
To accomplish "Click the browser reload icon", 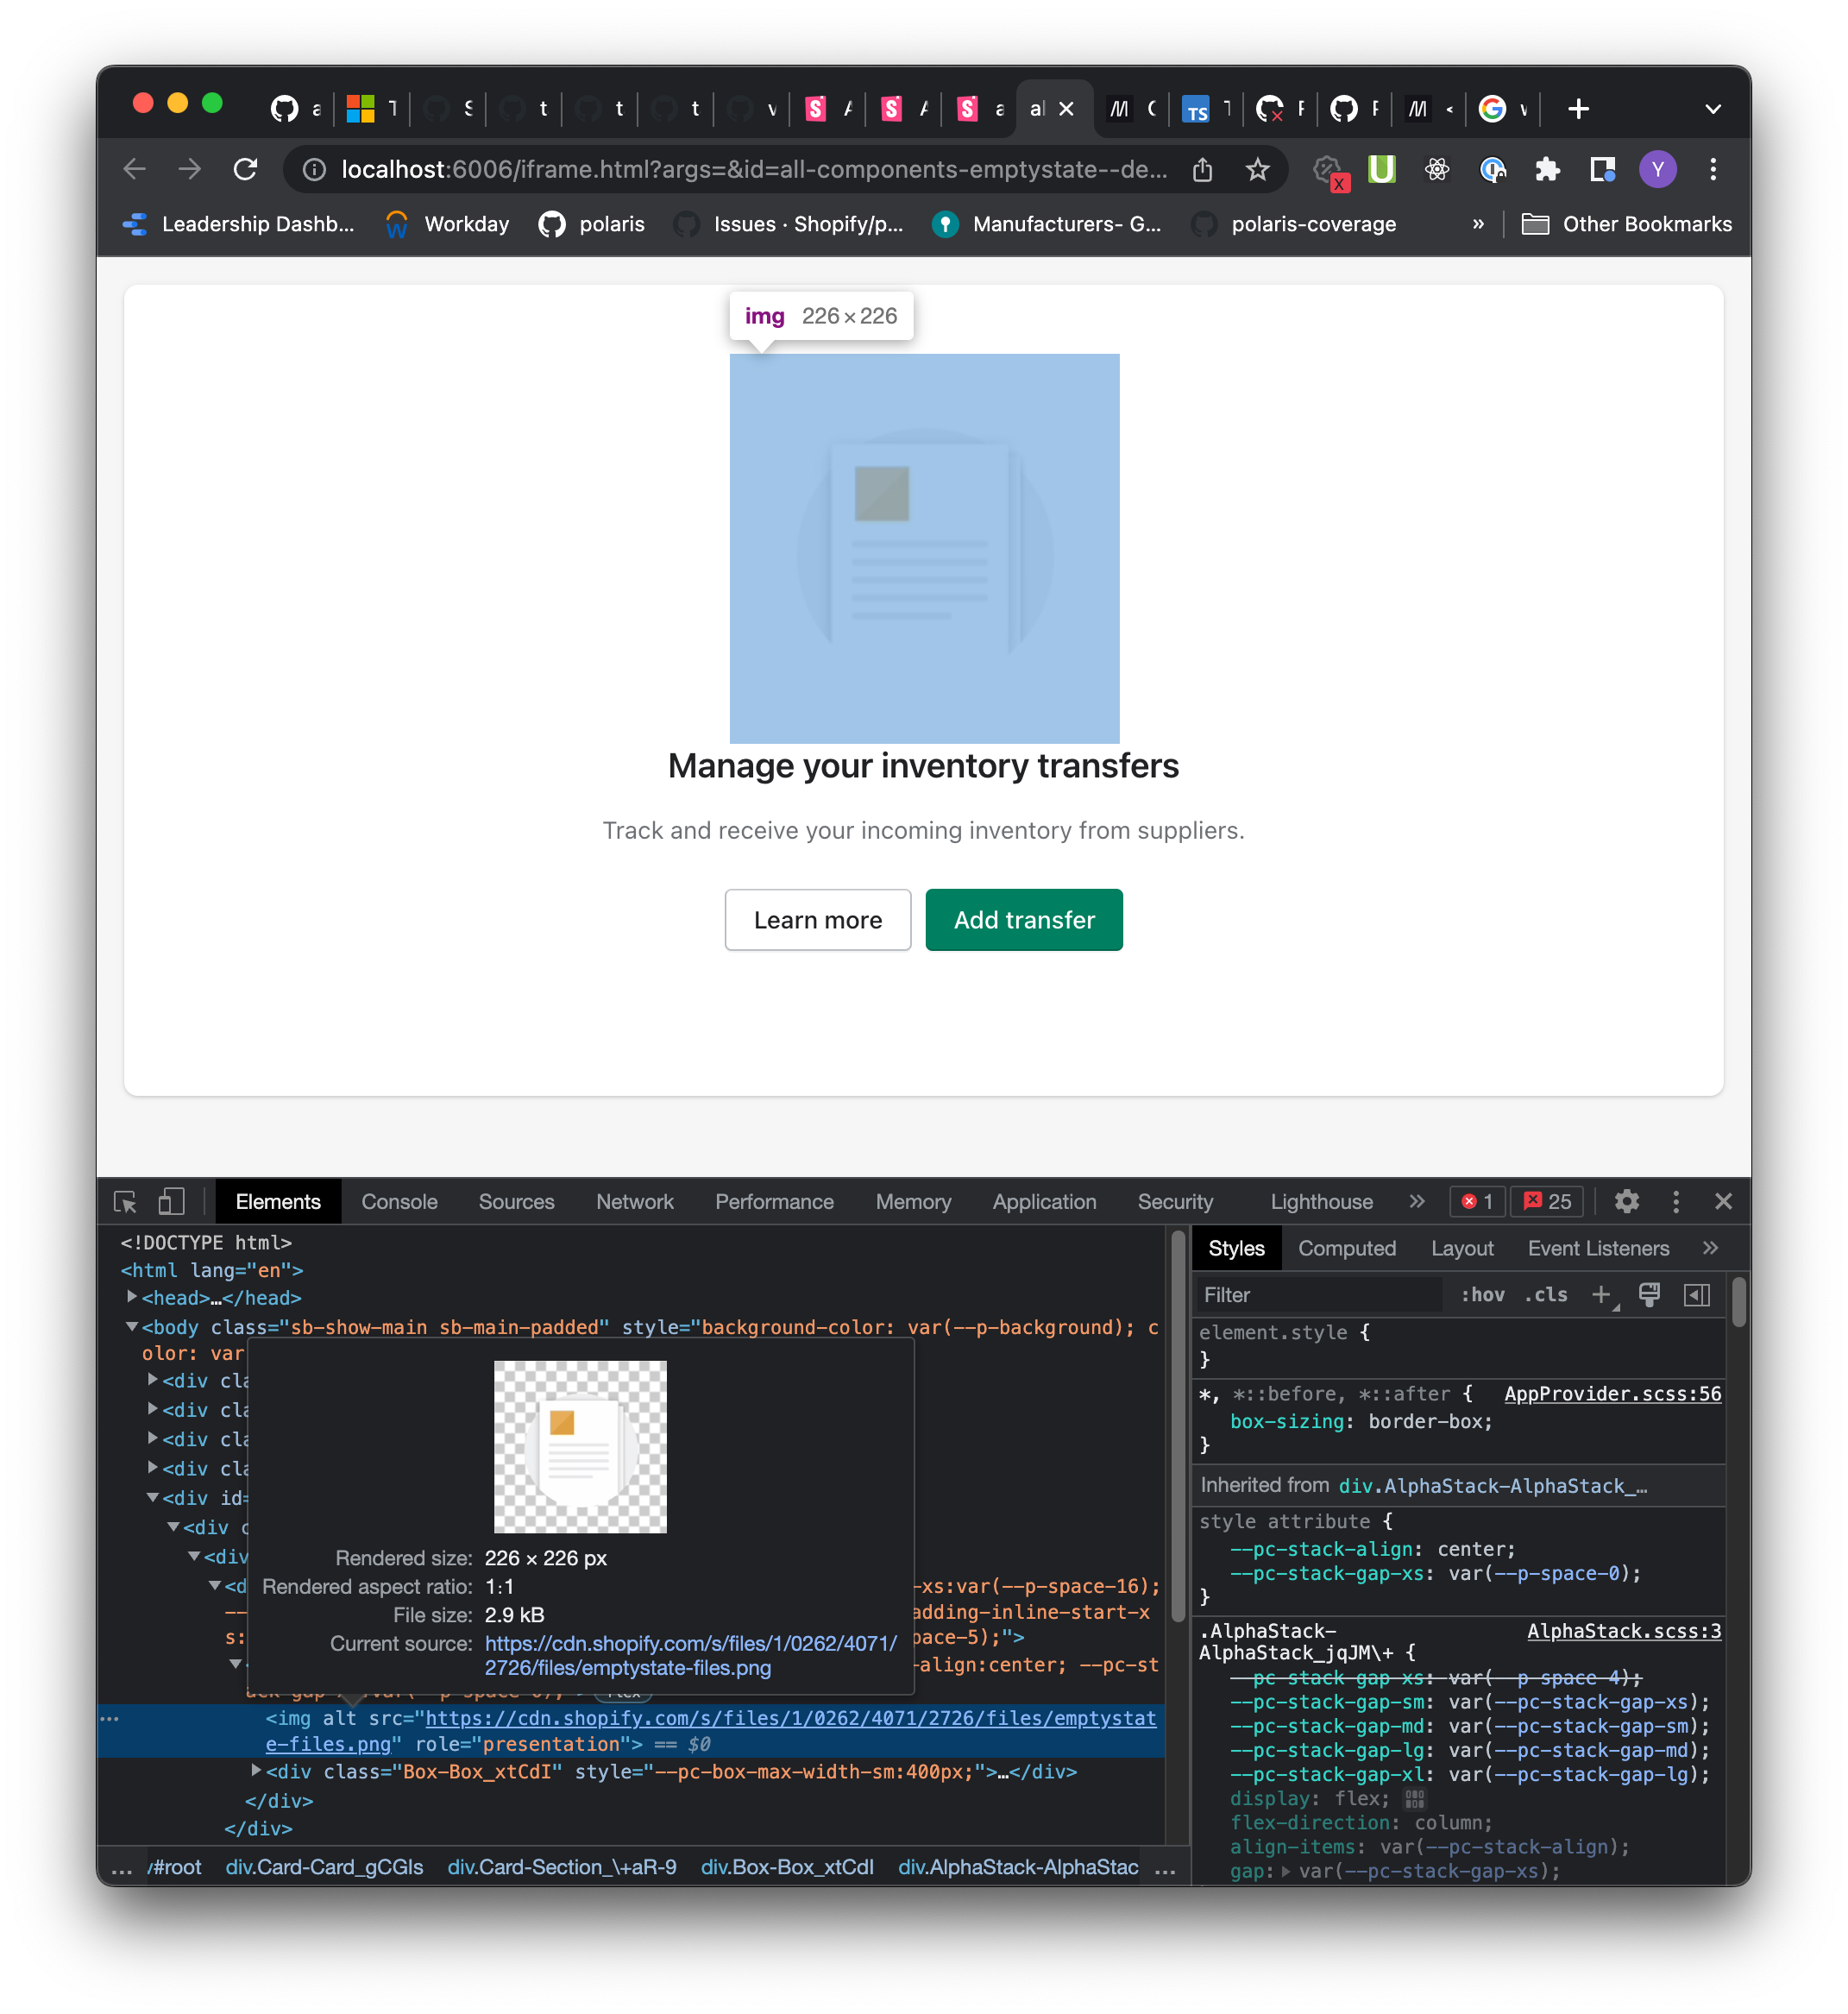I will (x=245, y=169).
